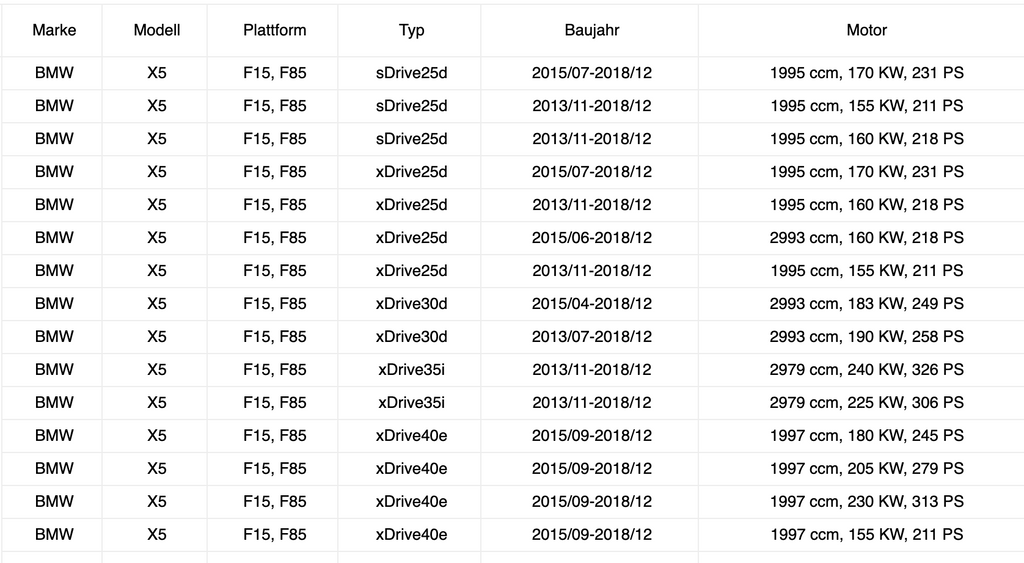
Task: Select the Plattform column header
Action: pos(274,30)
